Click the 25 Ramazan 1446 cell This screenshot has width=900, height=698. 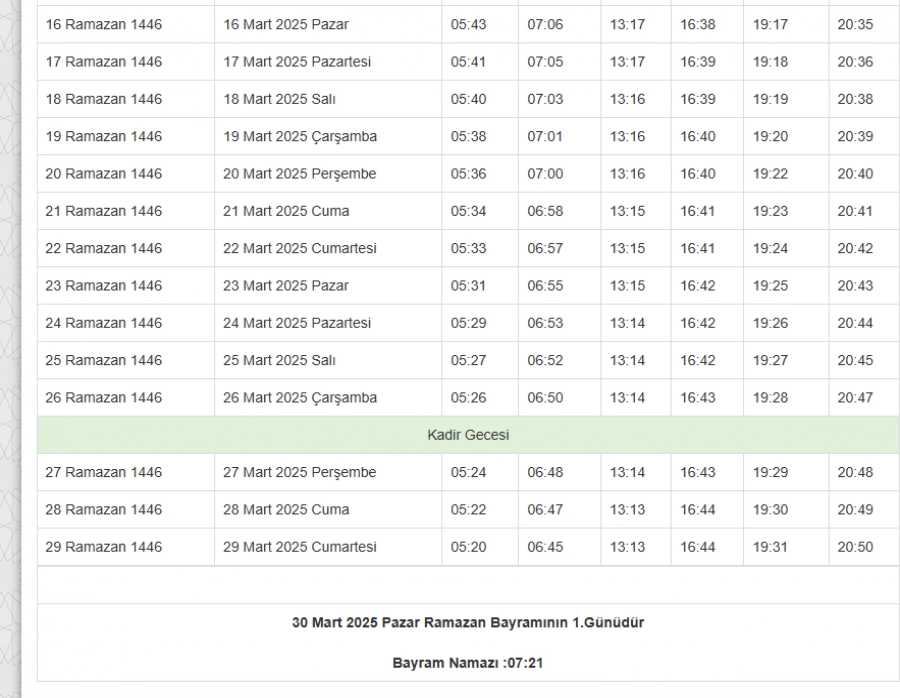[104, 360]
